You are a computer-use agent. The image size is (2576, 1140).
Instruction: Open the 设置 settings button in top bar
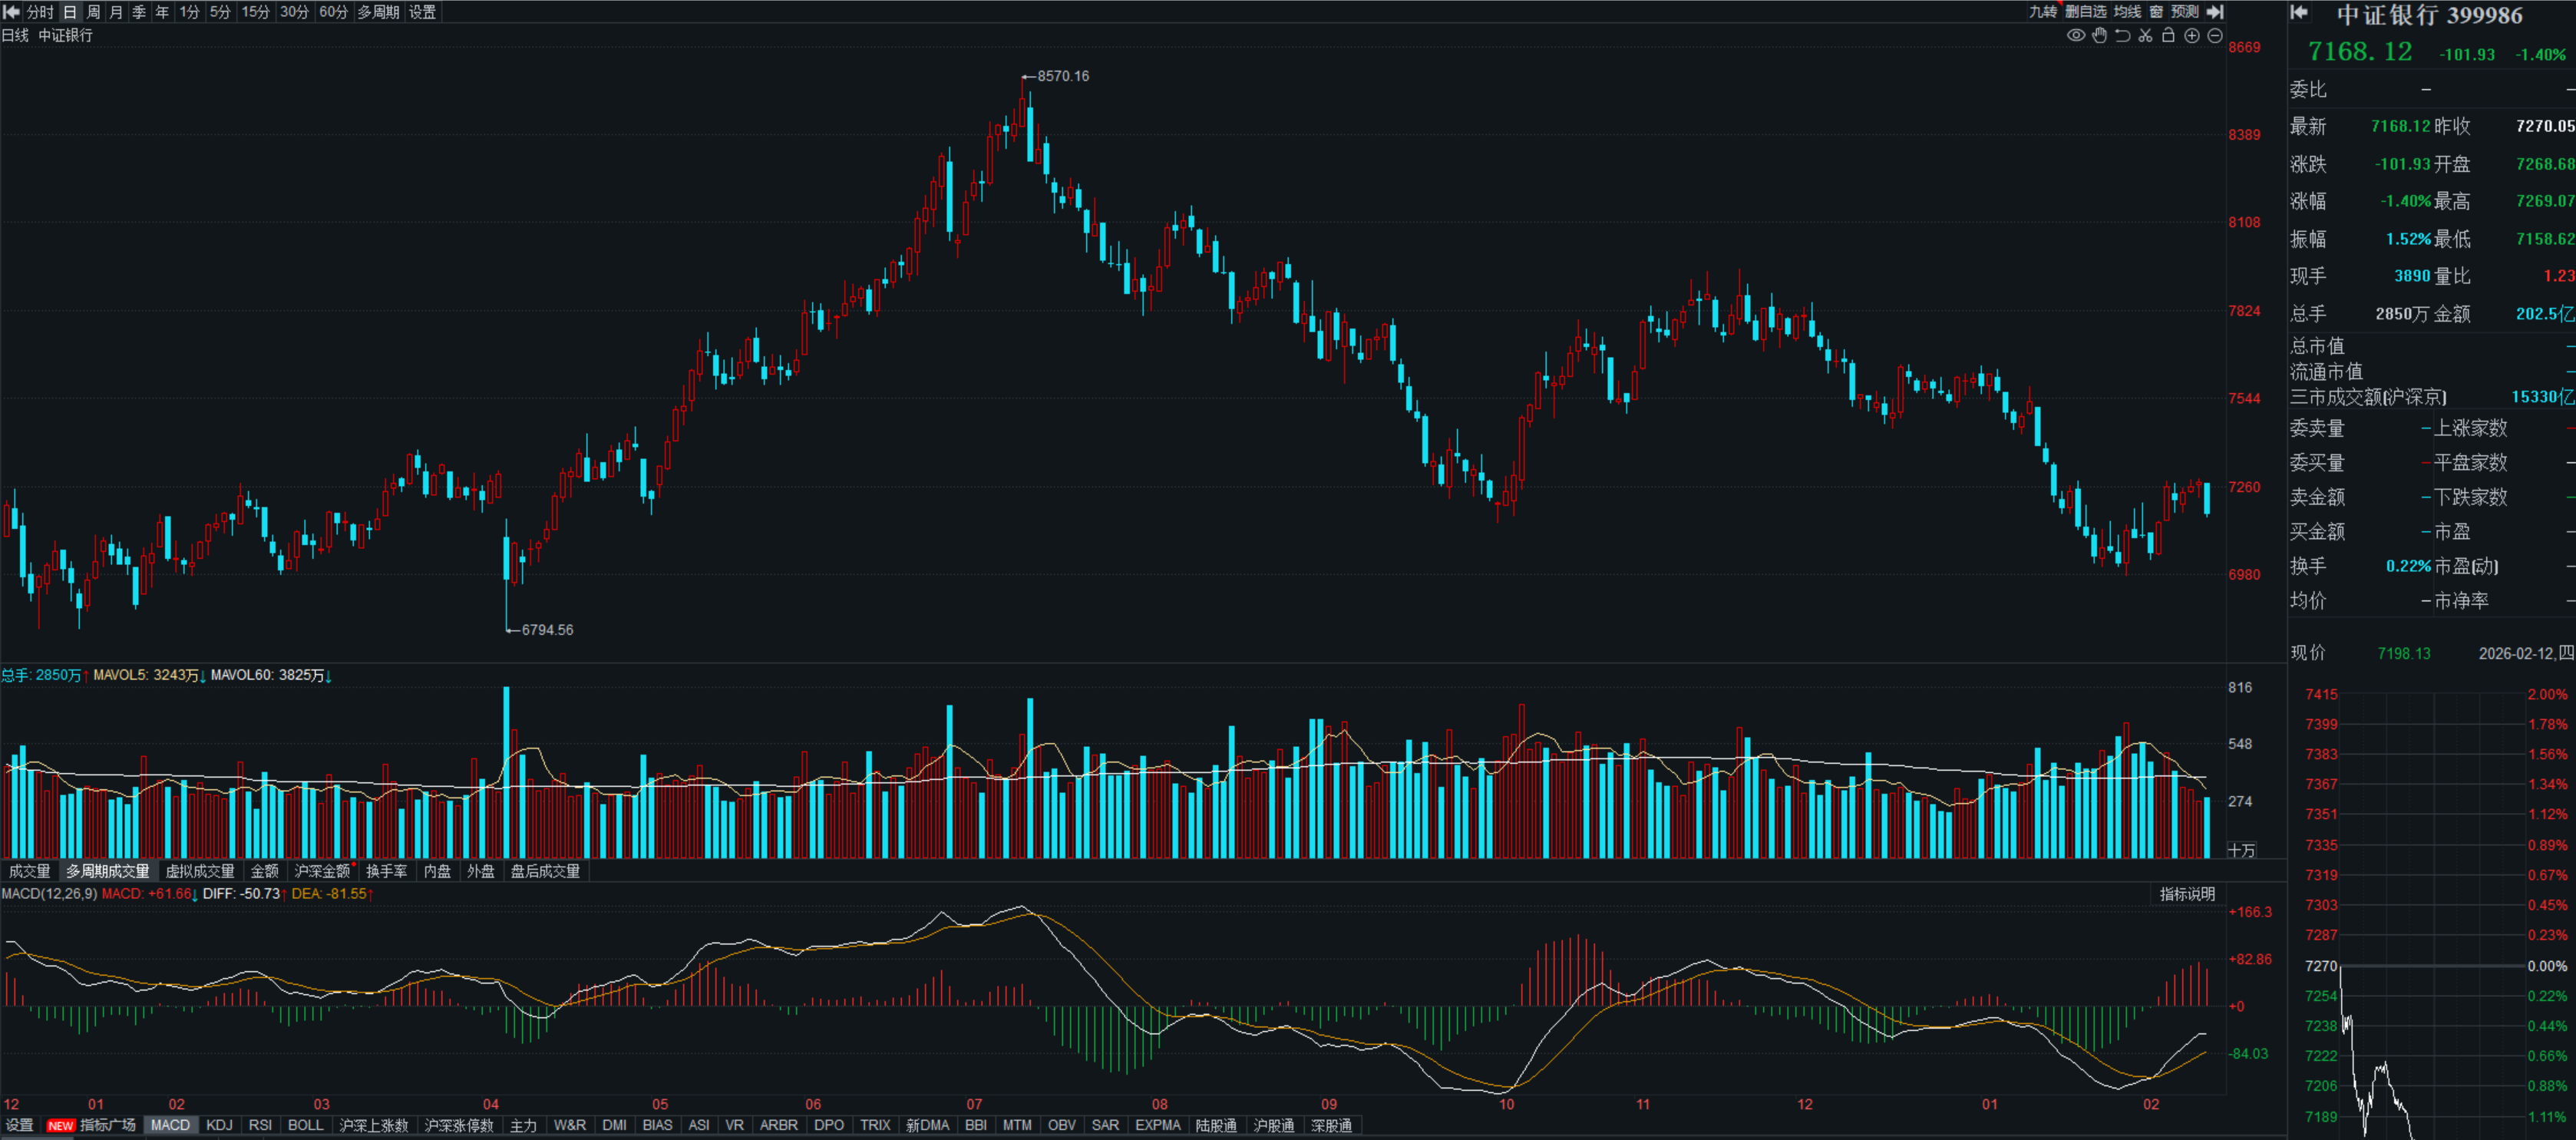coord(422,12)
